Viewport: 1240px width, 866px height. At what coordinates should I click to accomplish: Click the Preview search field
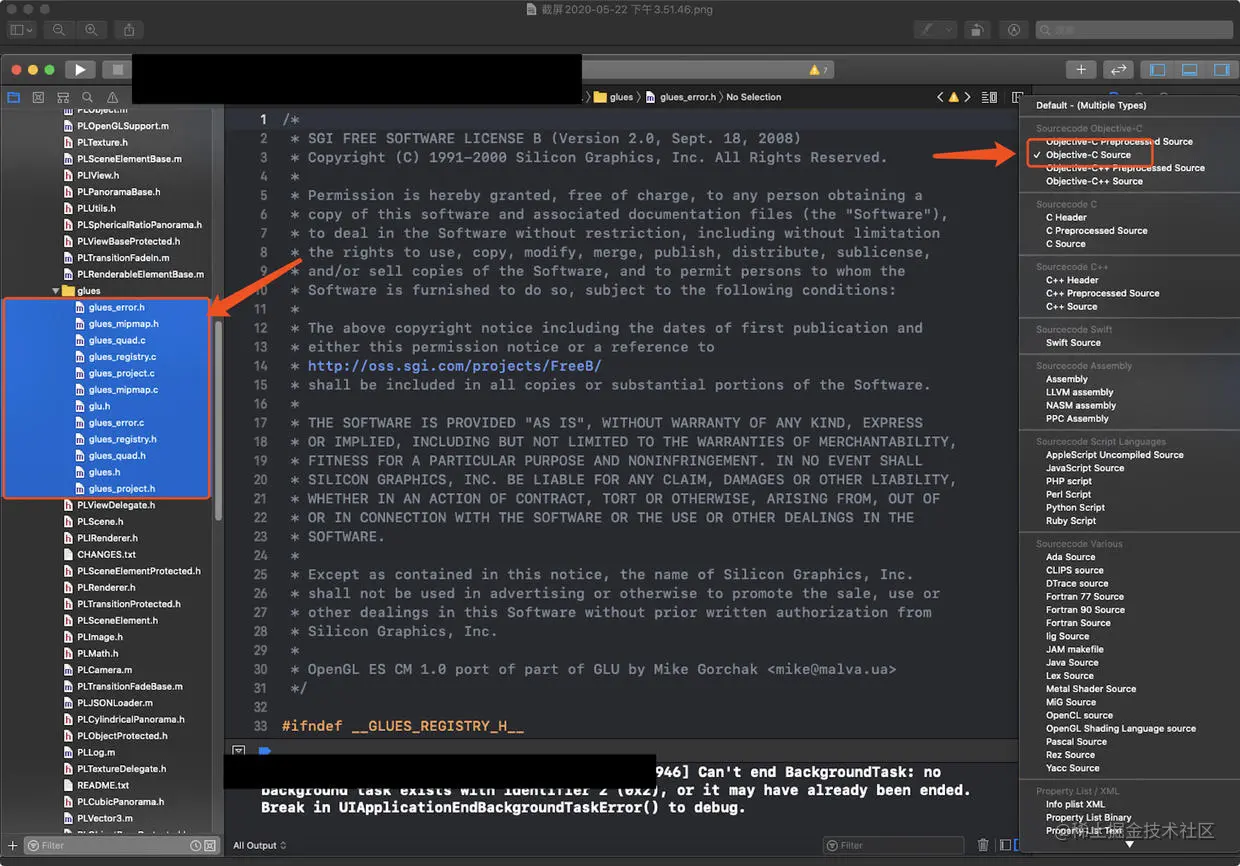1133,30
